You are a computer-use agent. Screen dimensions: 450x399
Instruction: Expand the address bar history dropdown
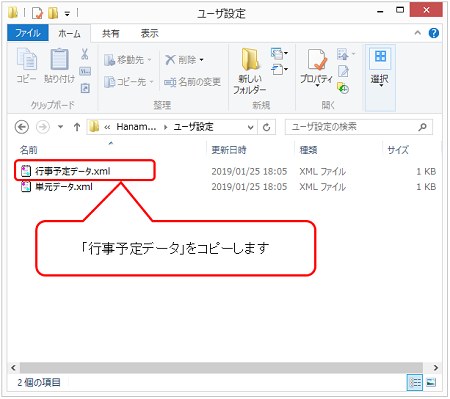click(x=250, y=127)
